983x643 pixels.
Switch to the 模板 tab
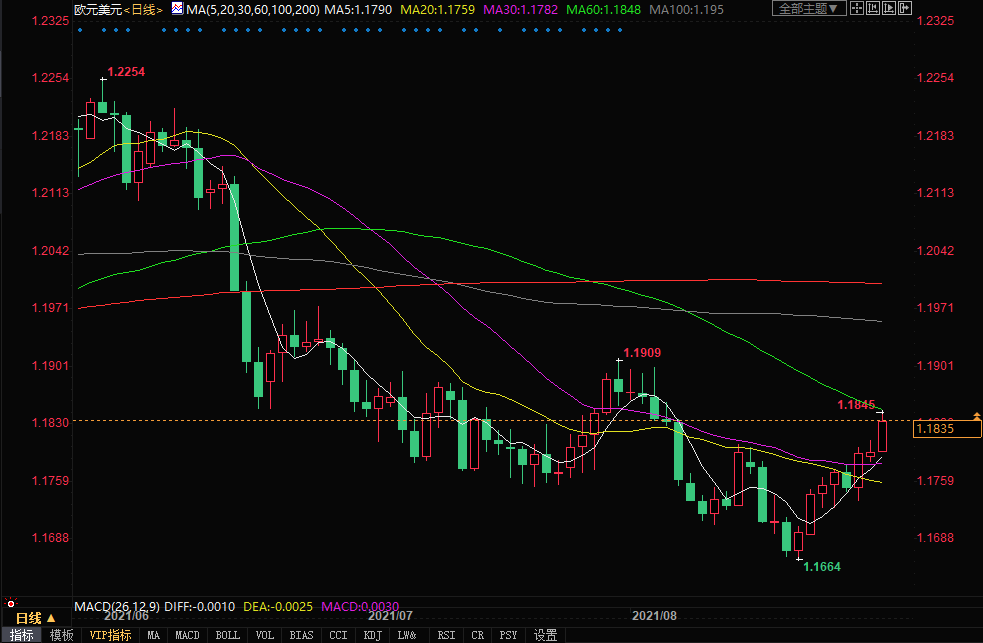click(62, 635)
